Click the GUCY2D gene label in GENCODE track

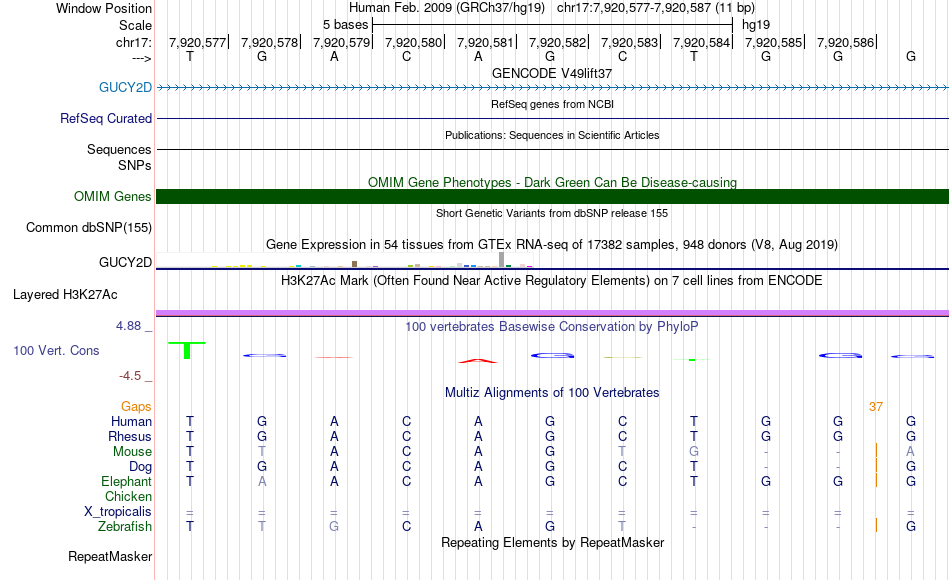pyautogui.click(x=125, y=87)
